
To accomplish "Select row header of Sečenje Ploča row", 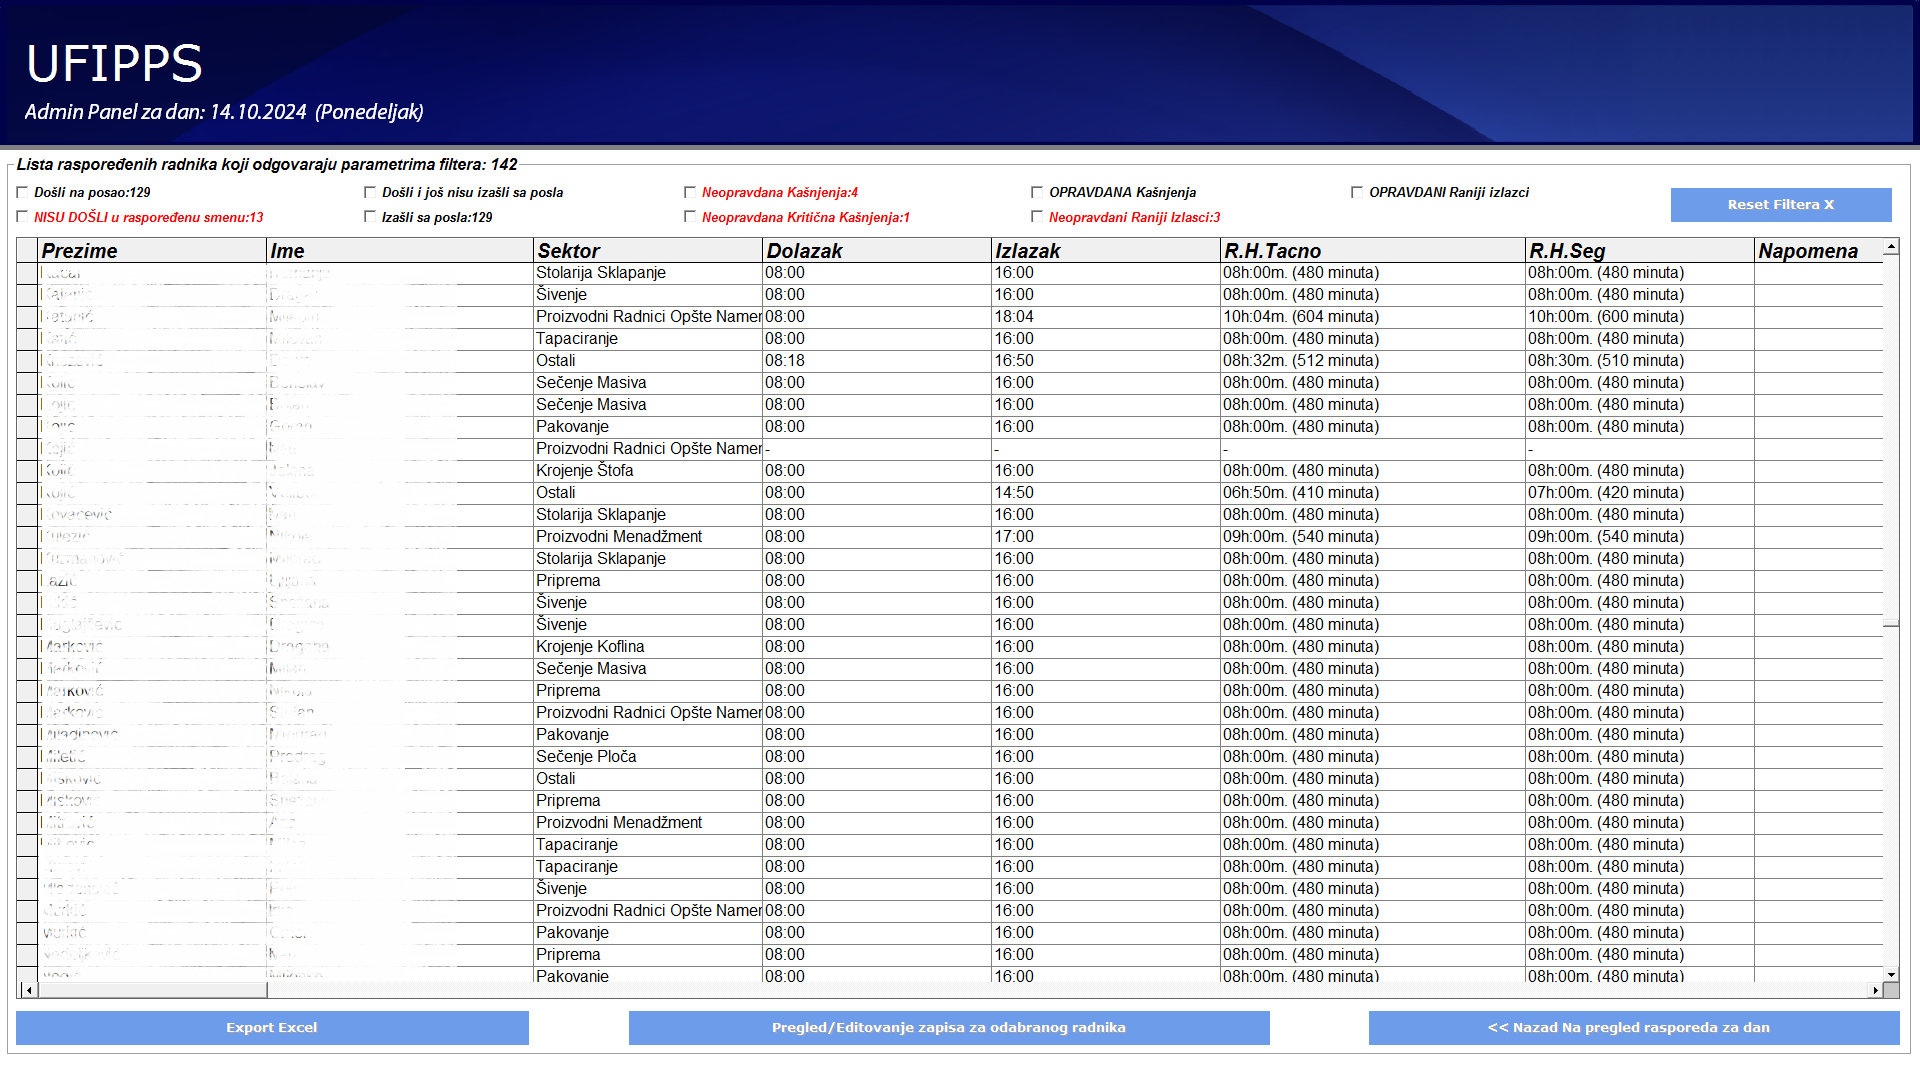I will 27,757.
